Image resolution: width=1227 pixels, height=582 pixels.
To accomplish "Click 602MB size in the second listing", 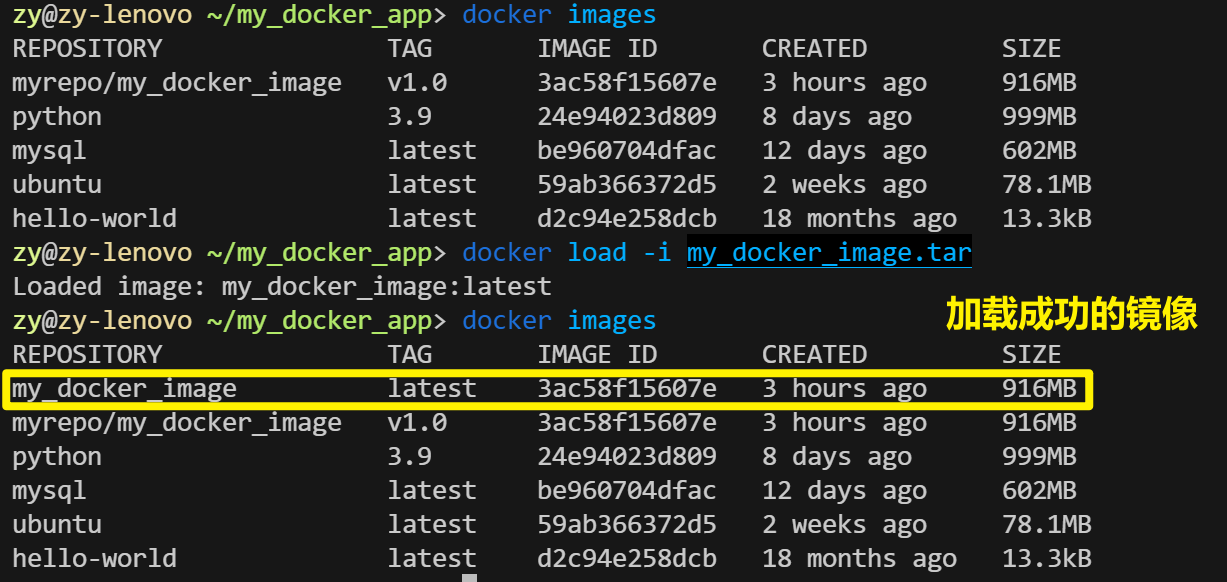I will tap(1039, 491).
